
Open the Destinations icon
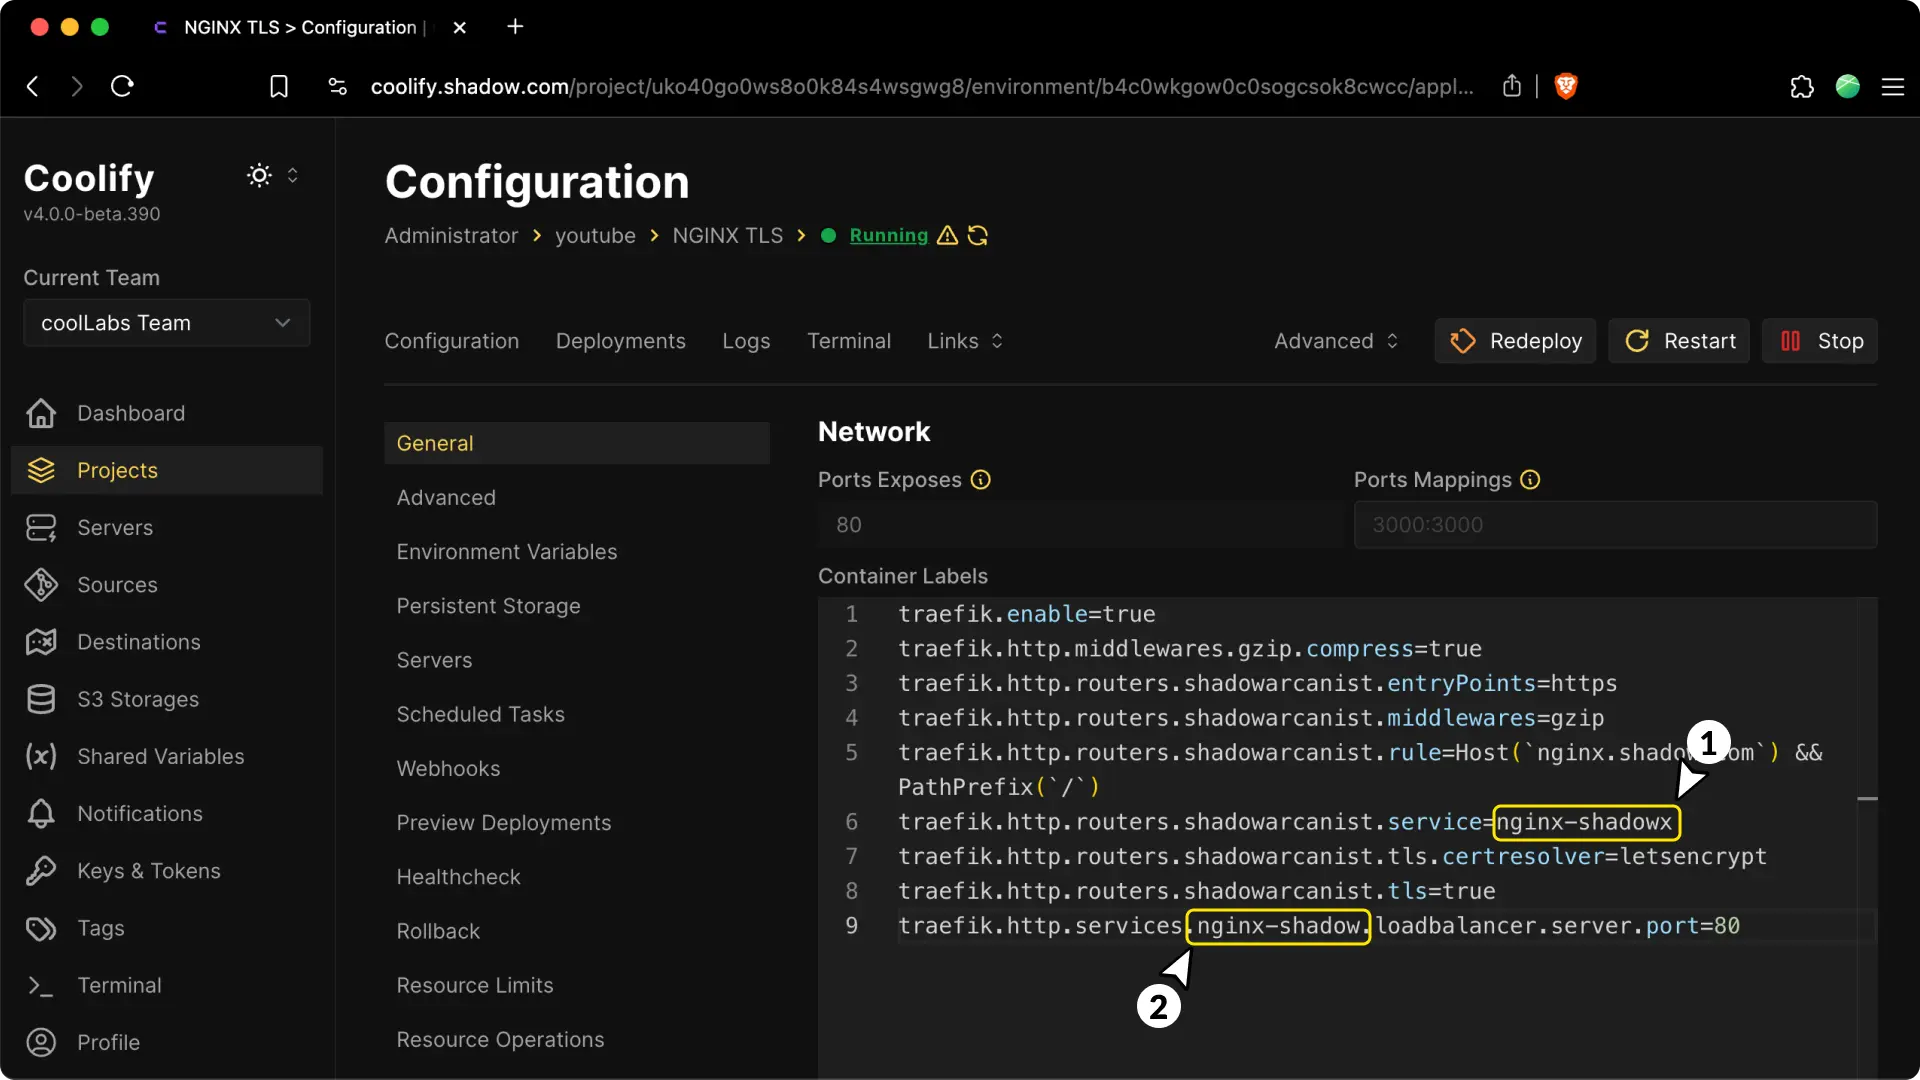click(41, 642)
